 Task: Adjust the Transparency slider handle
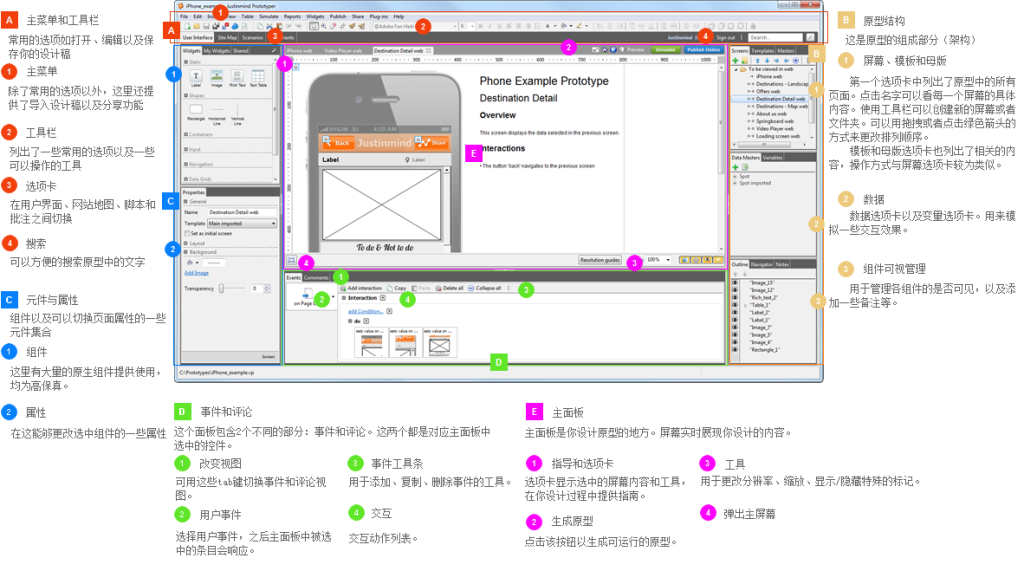222,288
